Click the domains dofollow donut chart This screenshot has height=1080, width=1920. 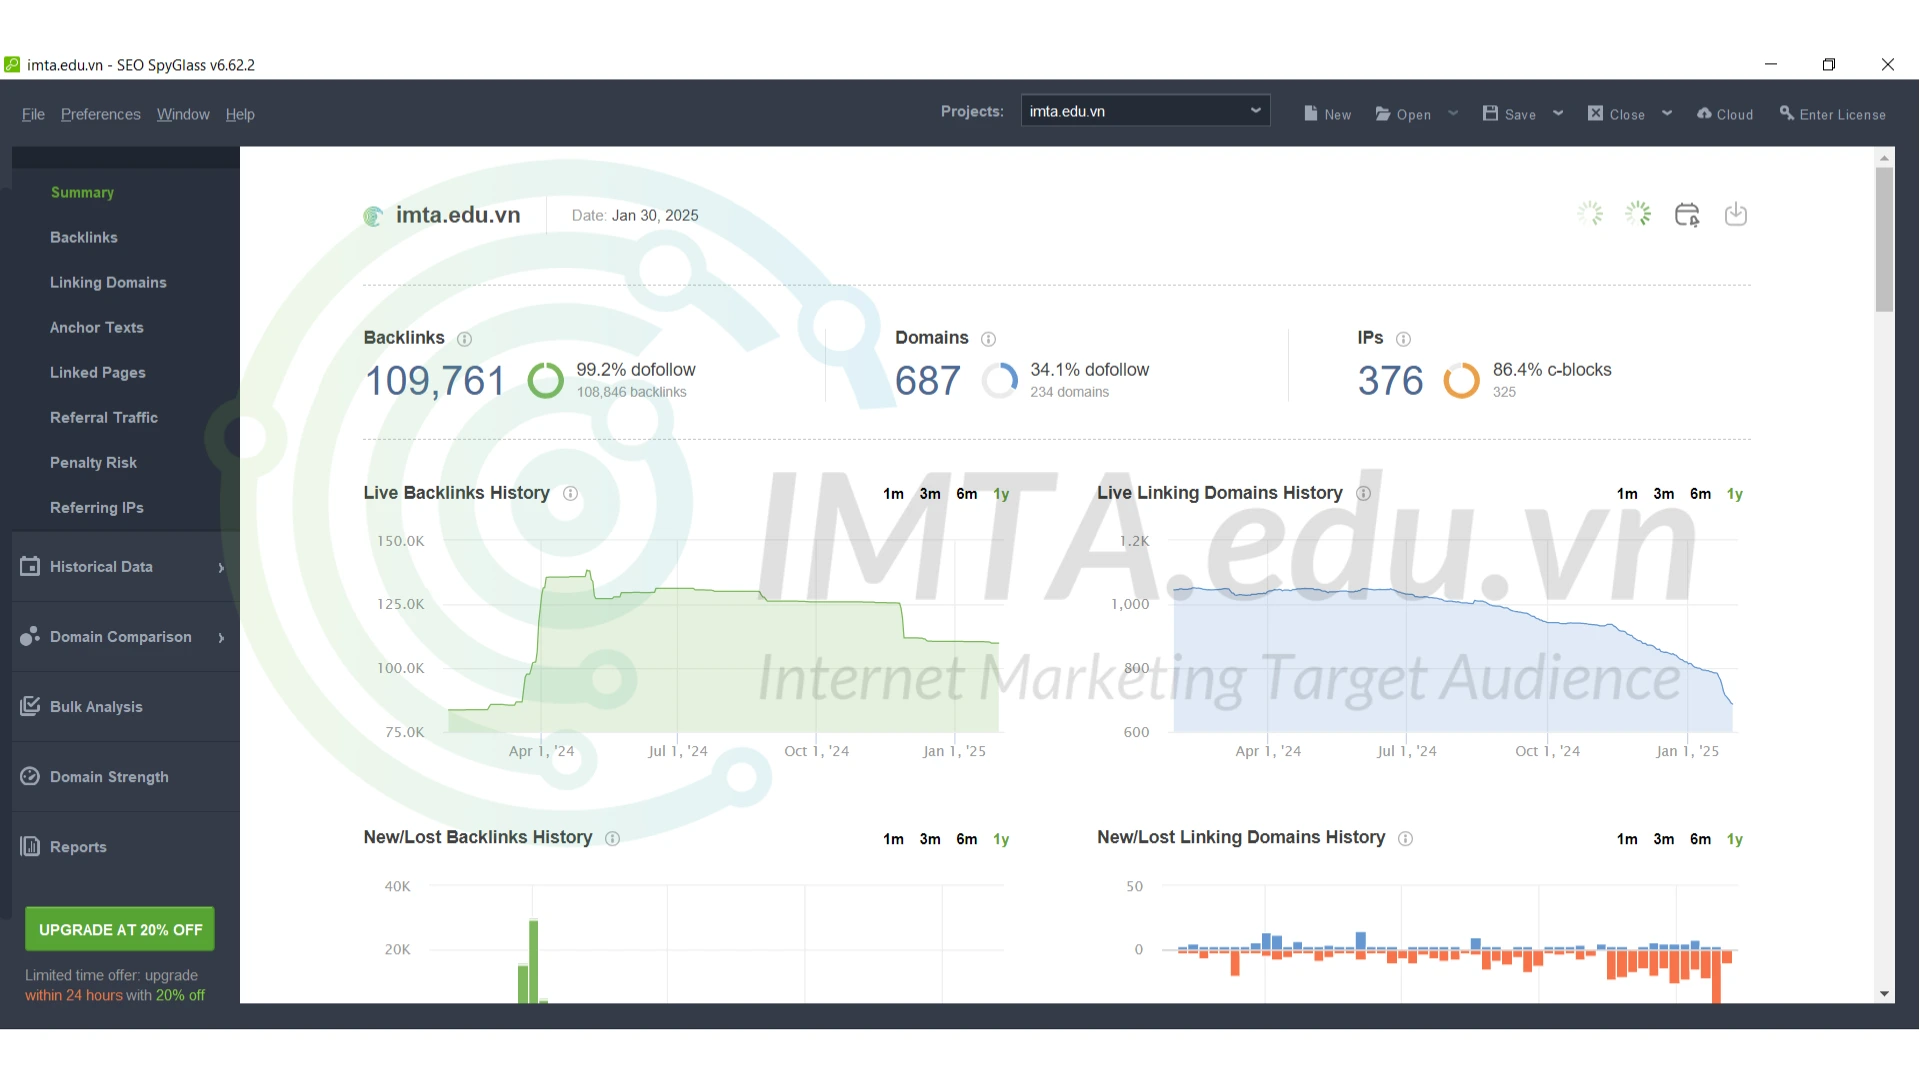coord(1000,381)
